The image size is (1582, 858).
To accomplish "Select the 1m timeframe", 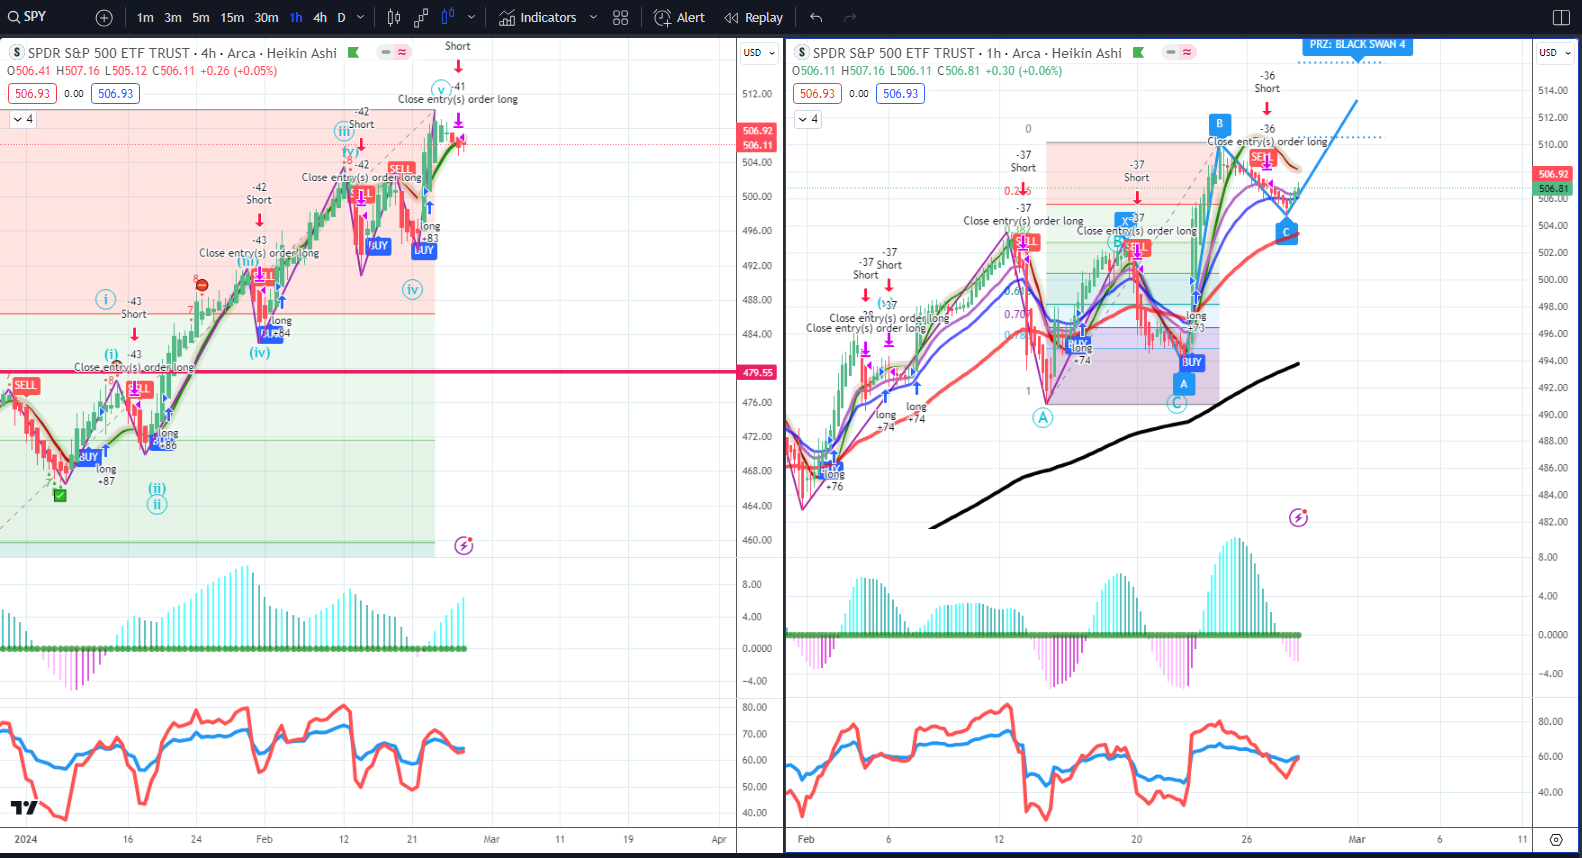I will tap(145, 17).
